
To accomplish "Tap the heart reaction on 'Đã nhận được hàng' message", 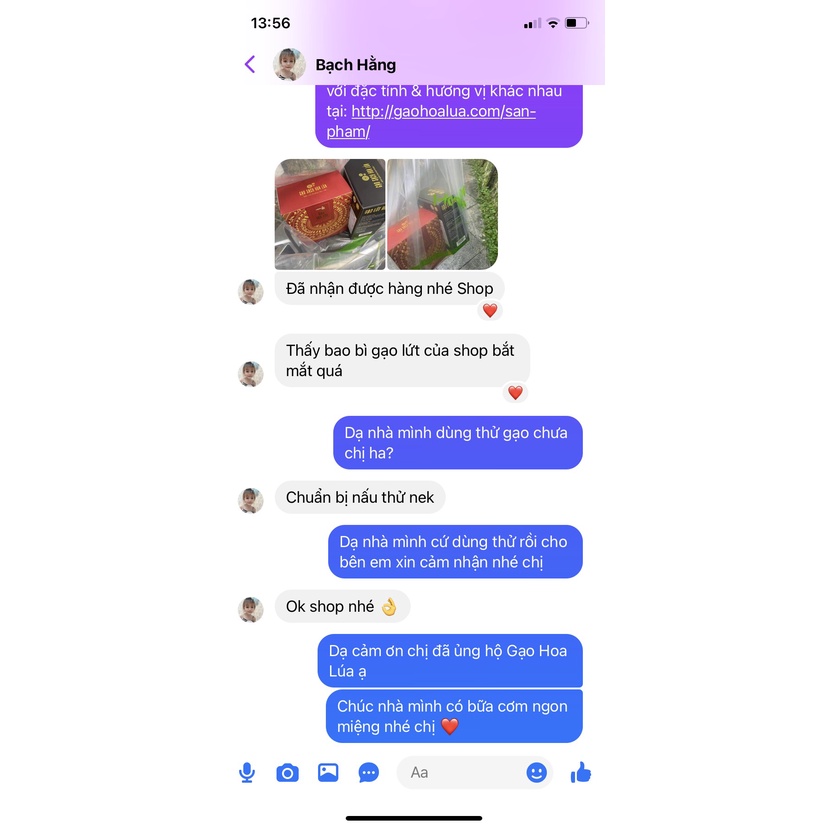I will 490,310.
